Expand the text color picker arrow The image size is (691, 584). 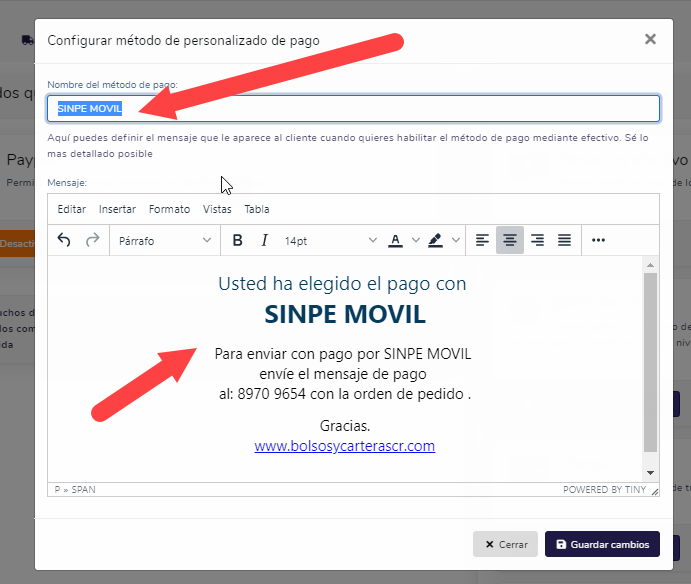[x=416, y=240]
